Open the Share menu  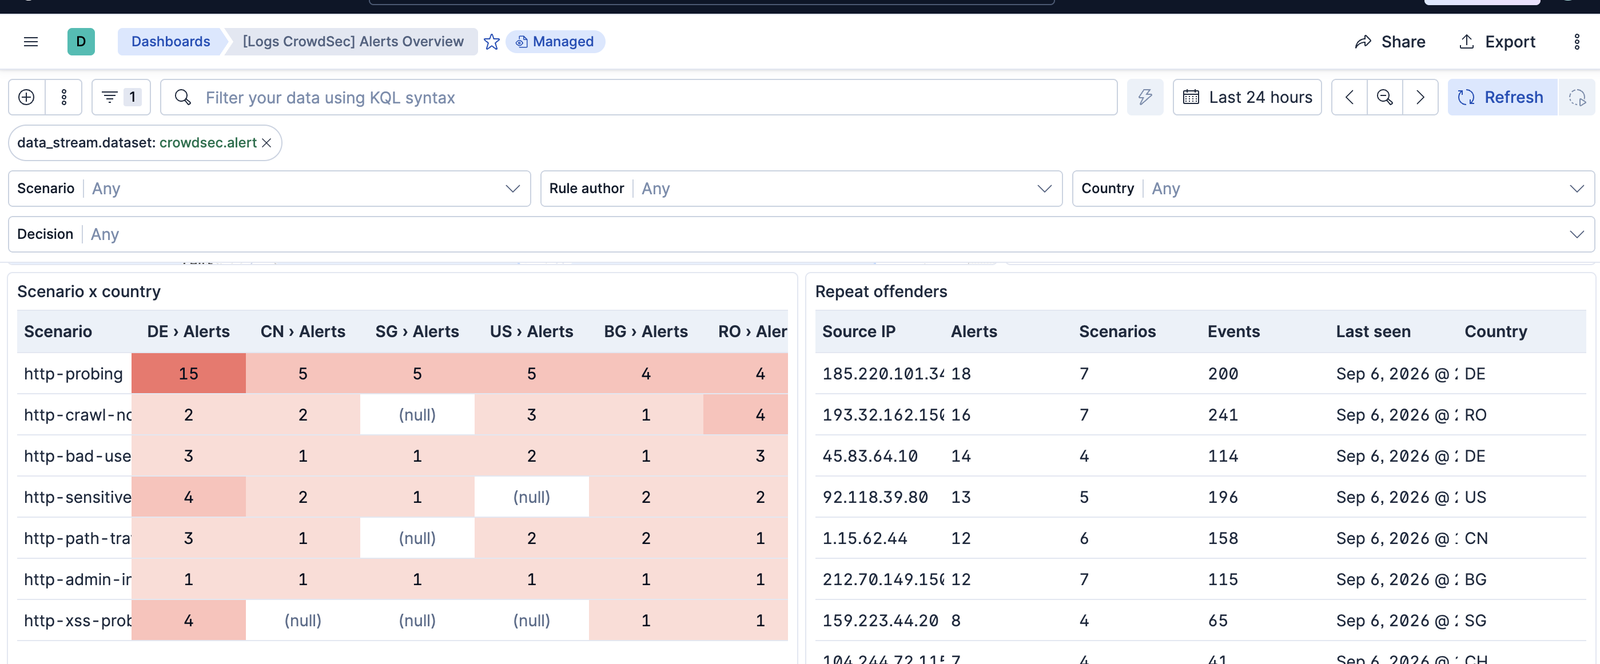pos(1390,42)
